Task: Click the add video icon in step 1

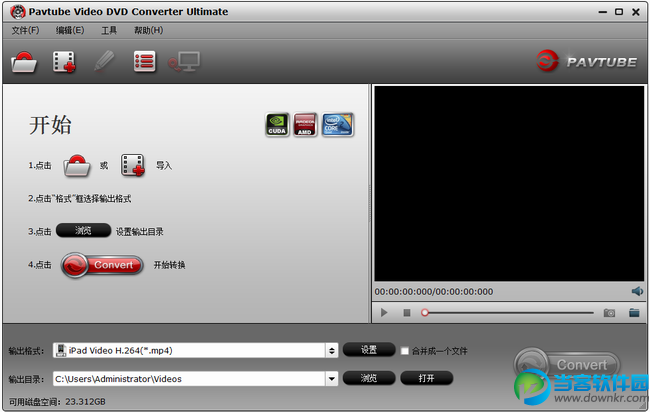Action: pos(133,165)
